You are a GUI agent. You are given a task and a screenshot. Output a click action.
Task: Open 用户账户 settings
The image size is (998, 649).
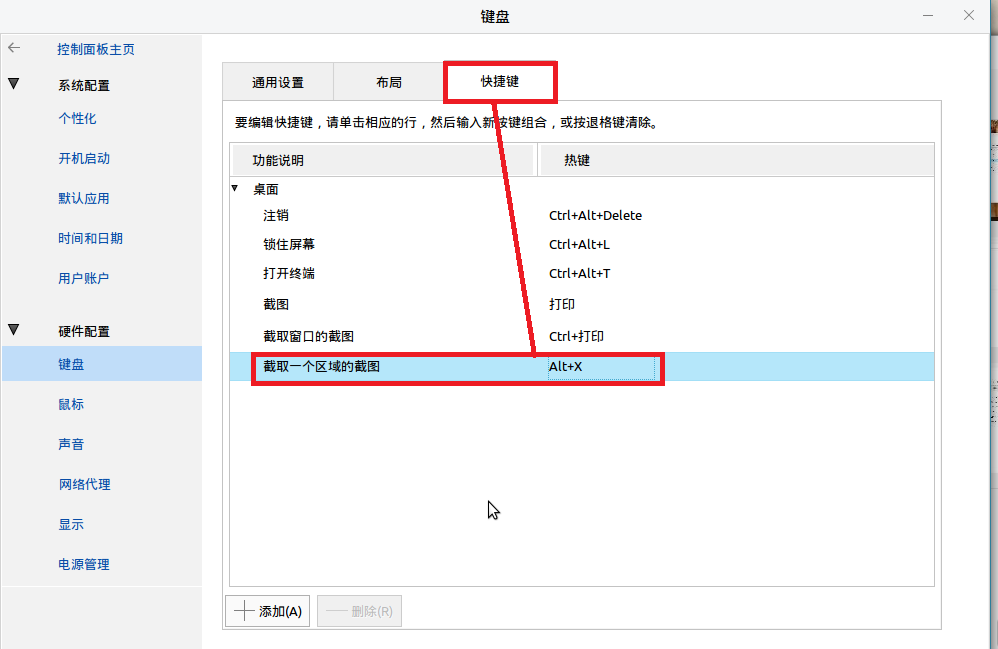point(84,279)
